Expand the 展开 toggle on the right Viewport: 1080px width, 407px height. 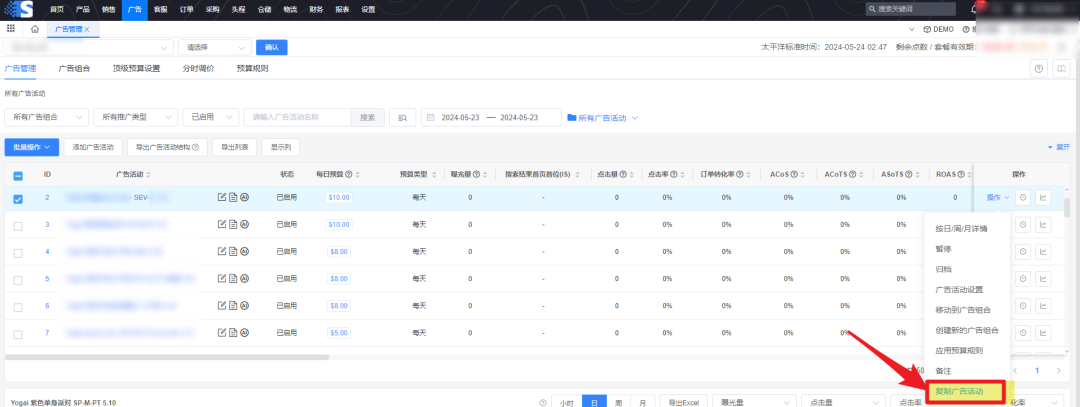point(1059,147)
